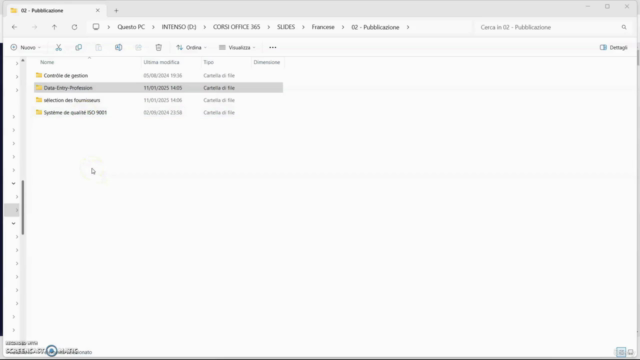
Task: Open the Ordina sort dropdown
Action: (x=191, y=48)
